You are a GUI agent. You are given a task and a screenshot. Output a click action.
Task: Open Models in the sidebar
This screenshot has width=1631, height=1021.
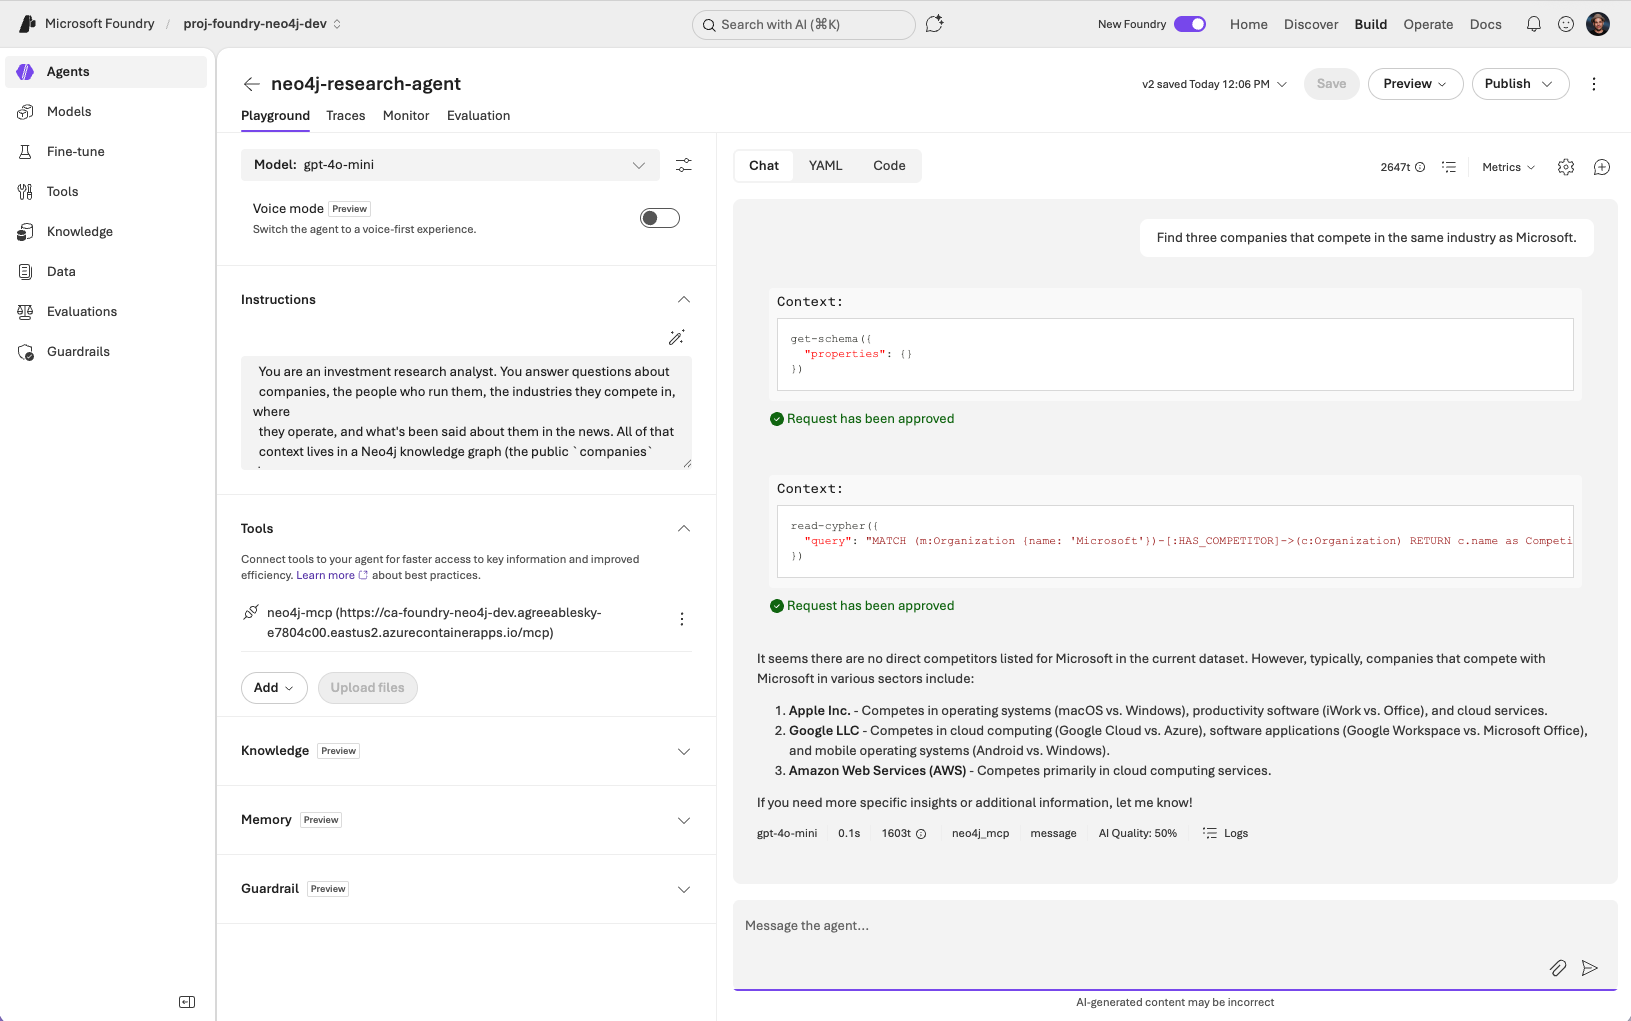[x=106, y=112]
